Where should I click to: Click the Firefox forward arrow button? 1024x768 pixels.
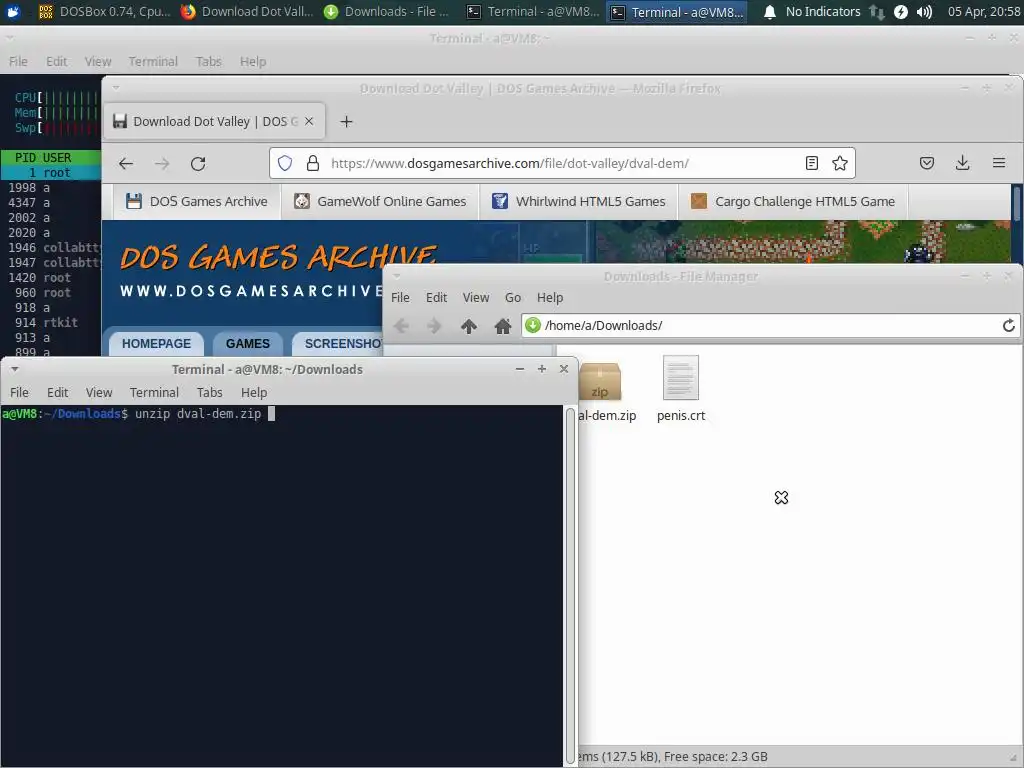(x=162, y=163)
